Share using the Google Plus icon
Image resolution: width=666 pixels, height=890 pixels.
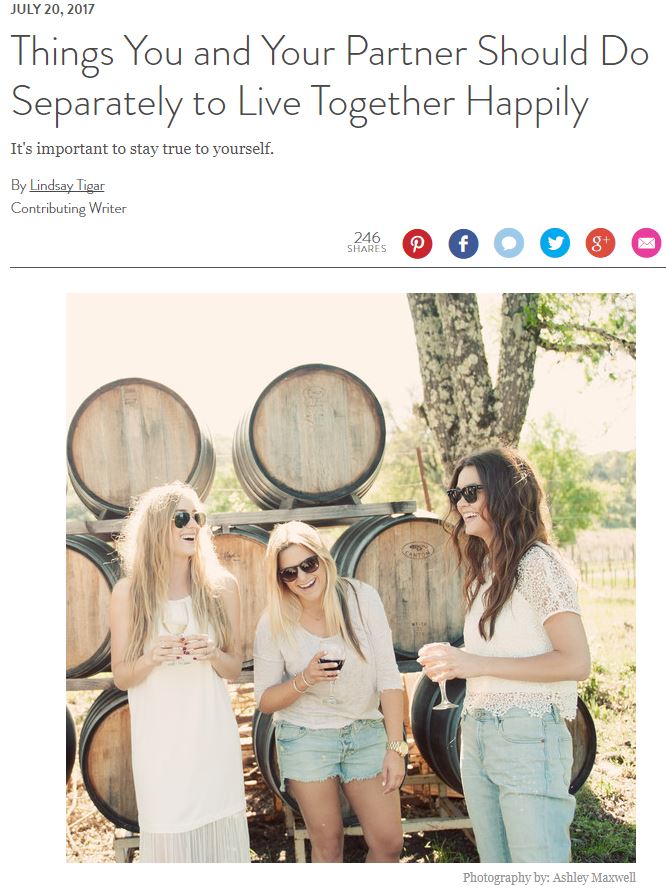pos(601,244)
